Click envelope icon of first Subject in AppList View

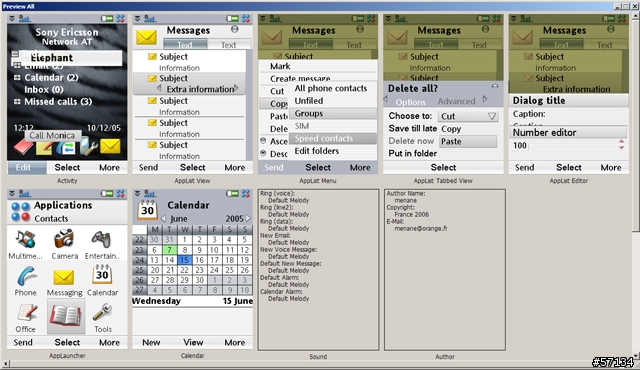[152, 57]
